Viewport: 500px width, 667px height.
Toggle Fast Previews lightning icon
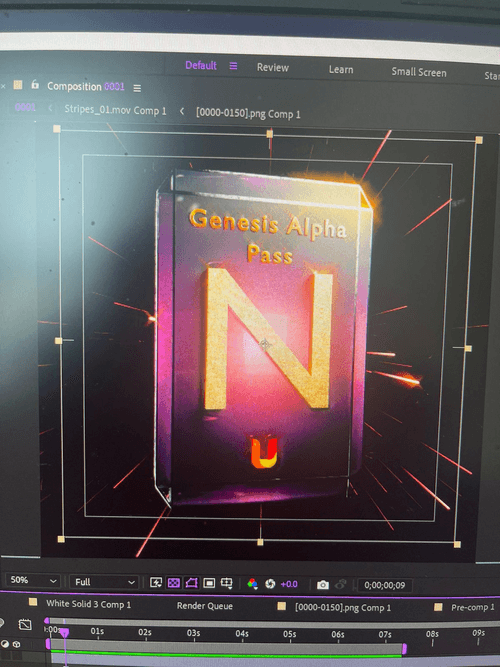(156, 583)
